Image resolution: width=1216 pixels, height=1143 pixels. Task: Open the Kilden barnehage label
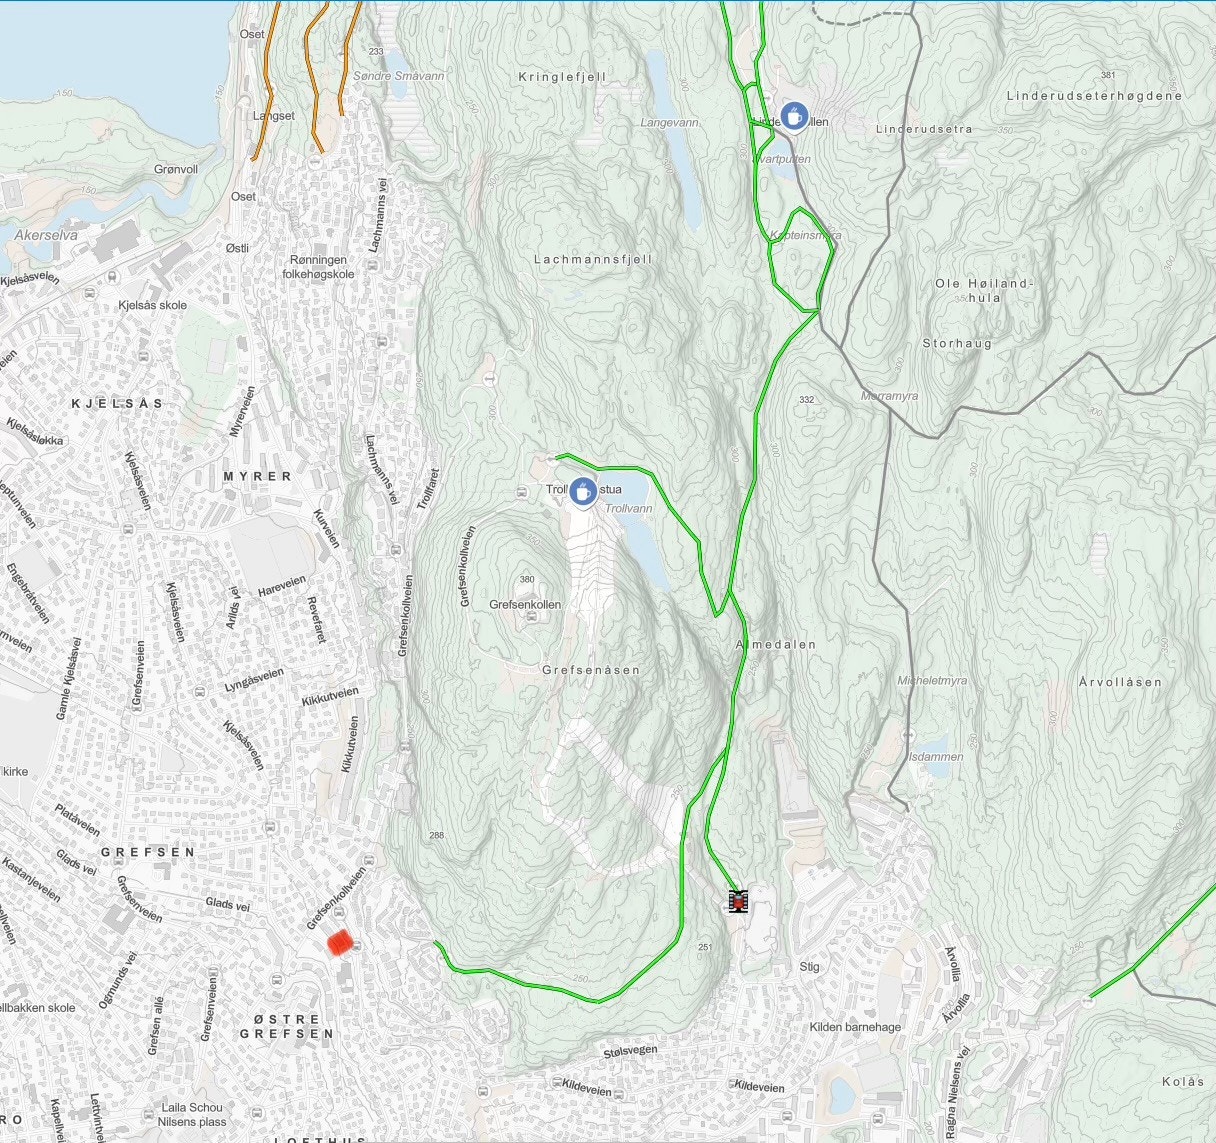[855, 1027]
